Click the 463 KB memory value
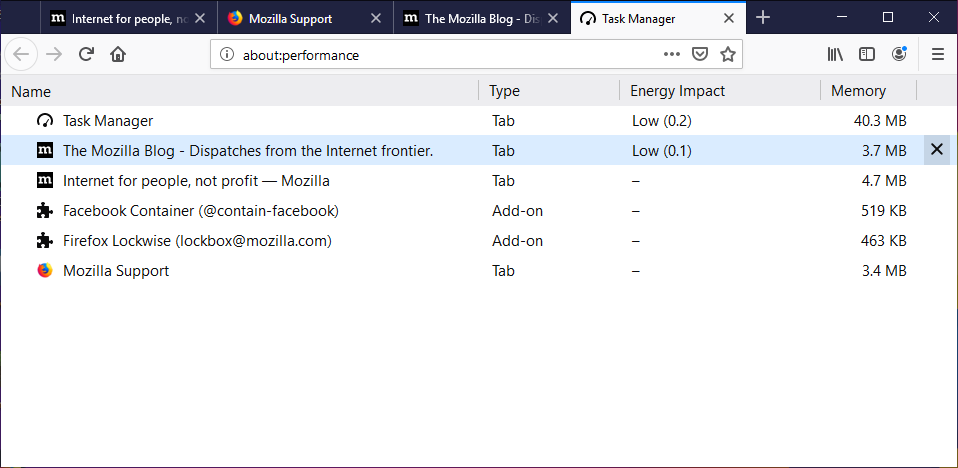Screen dimensions: 958x468 tap(883, 241)
